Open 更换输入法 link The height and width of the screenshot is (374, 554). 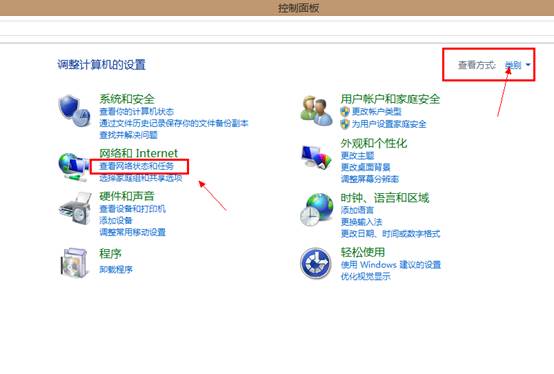(x=361, y=222)
